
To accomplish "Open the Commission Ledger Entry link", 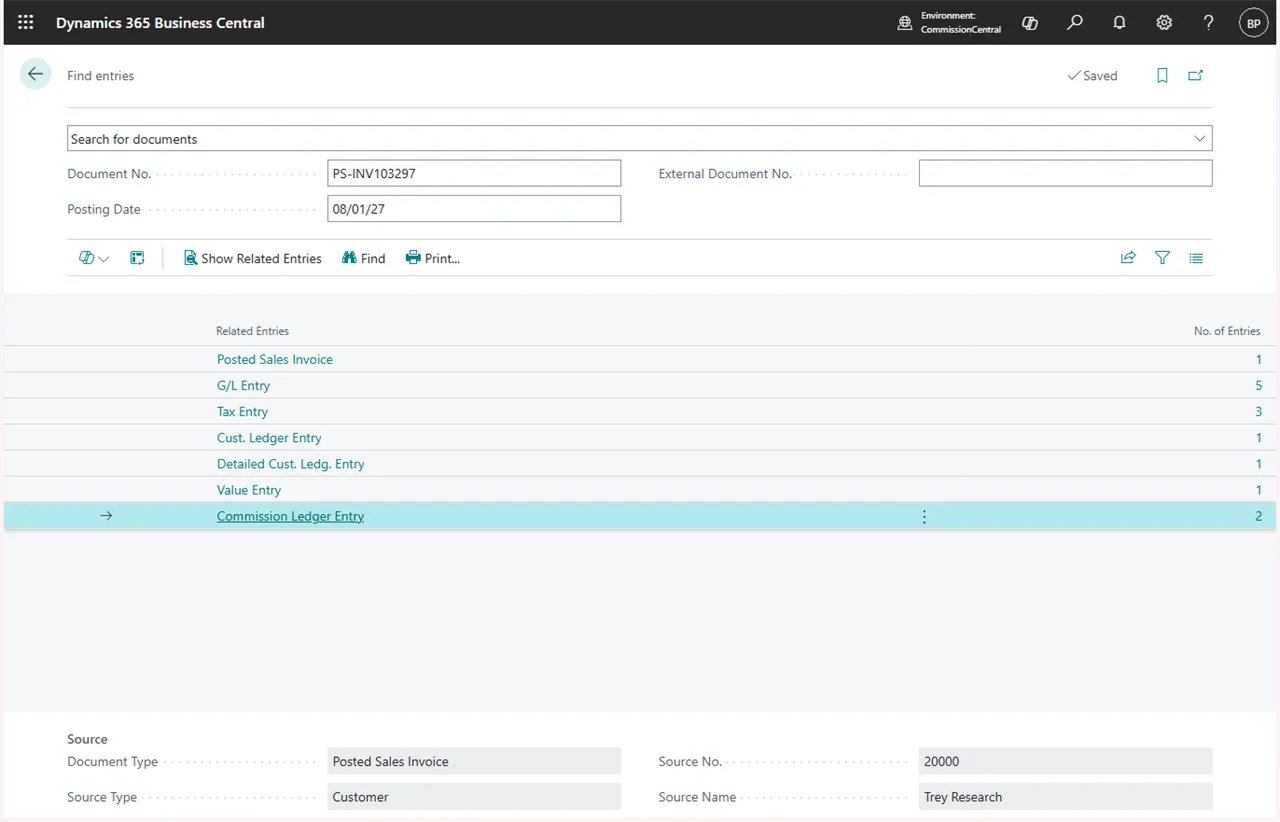I will [x=290, y=516].
